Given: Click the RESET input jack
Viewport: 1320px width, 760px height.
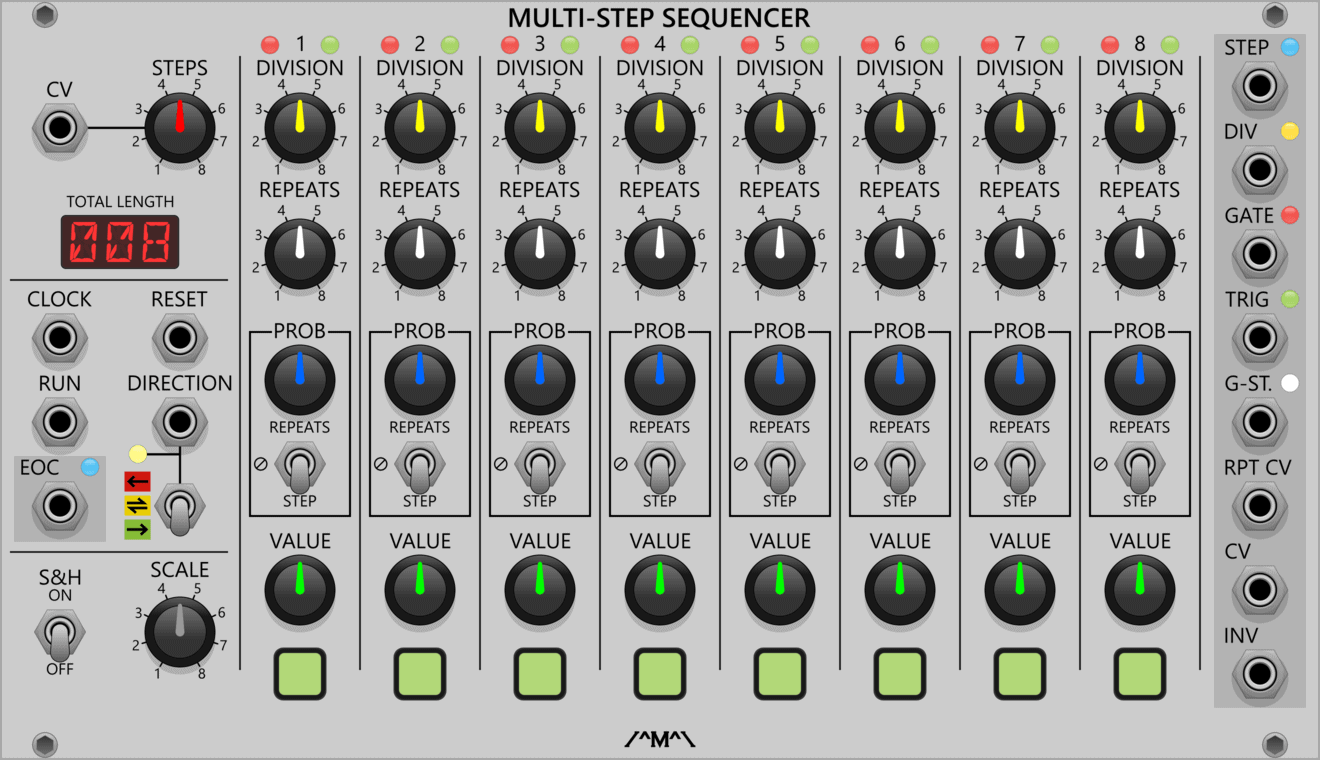Looking at the screenshot, I should tap(179, 338).
